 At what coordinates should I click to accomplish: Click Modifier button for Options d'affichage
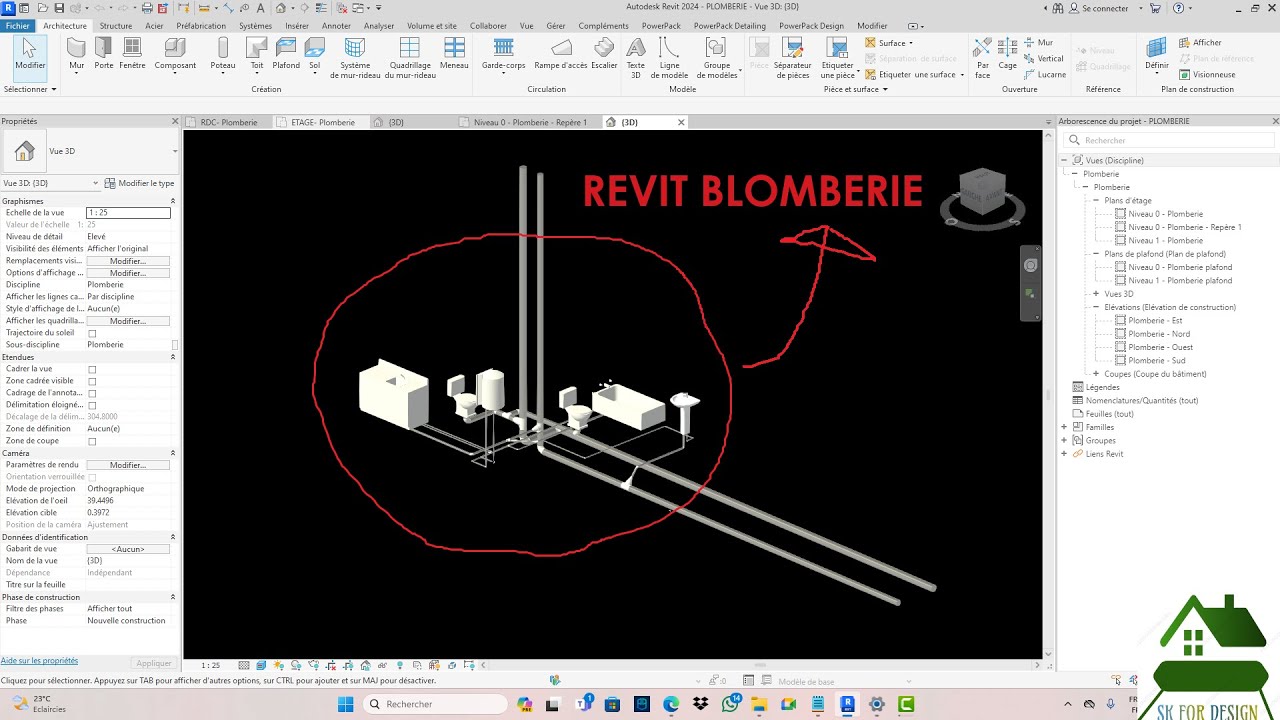click(x=128, y=273)
